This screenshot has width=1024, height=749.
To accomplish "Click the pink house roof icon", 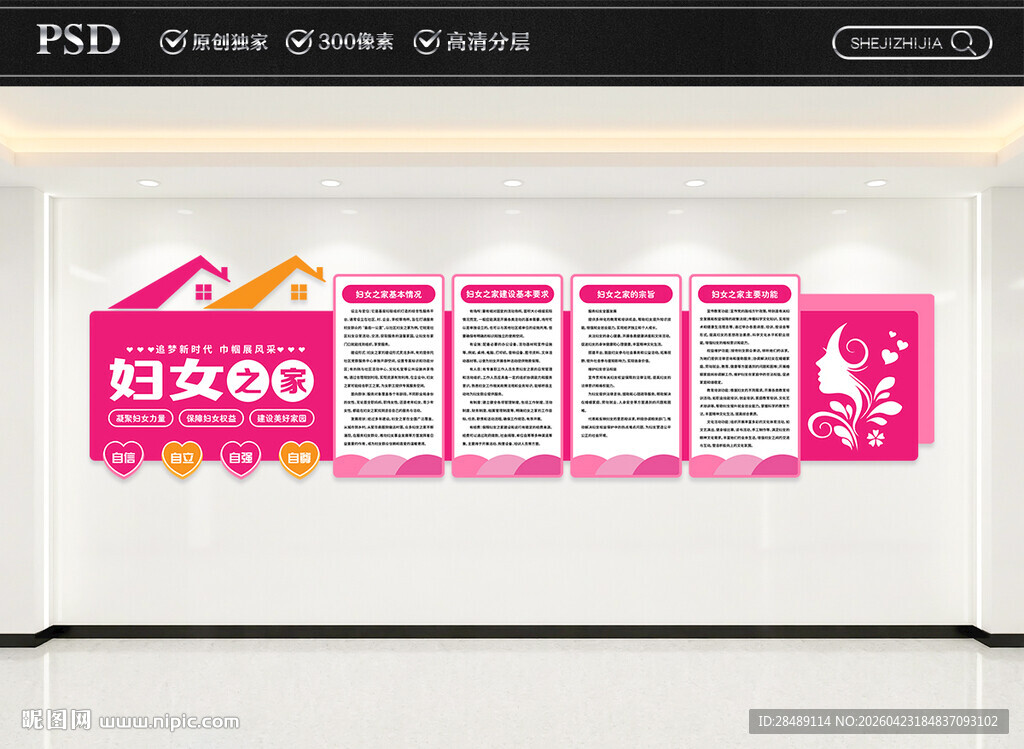I will tap(170, 282).
